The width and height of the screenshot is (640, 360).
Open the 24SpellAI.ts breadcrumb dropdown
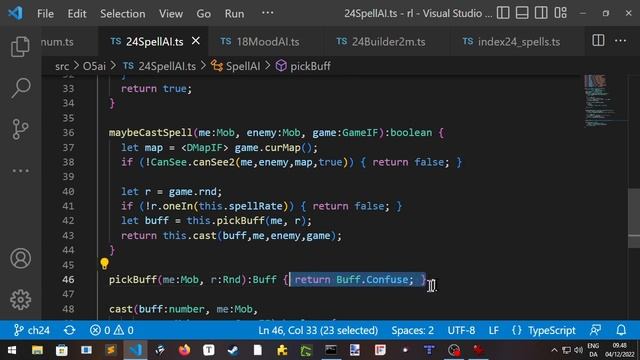159,66
